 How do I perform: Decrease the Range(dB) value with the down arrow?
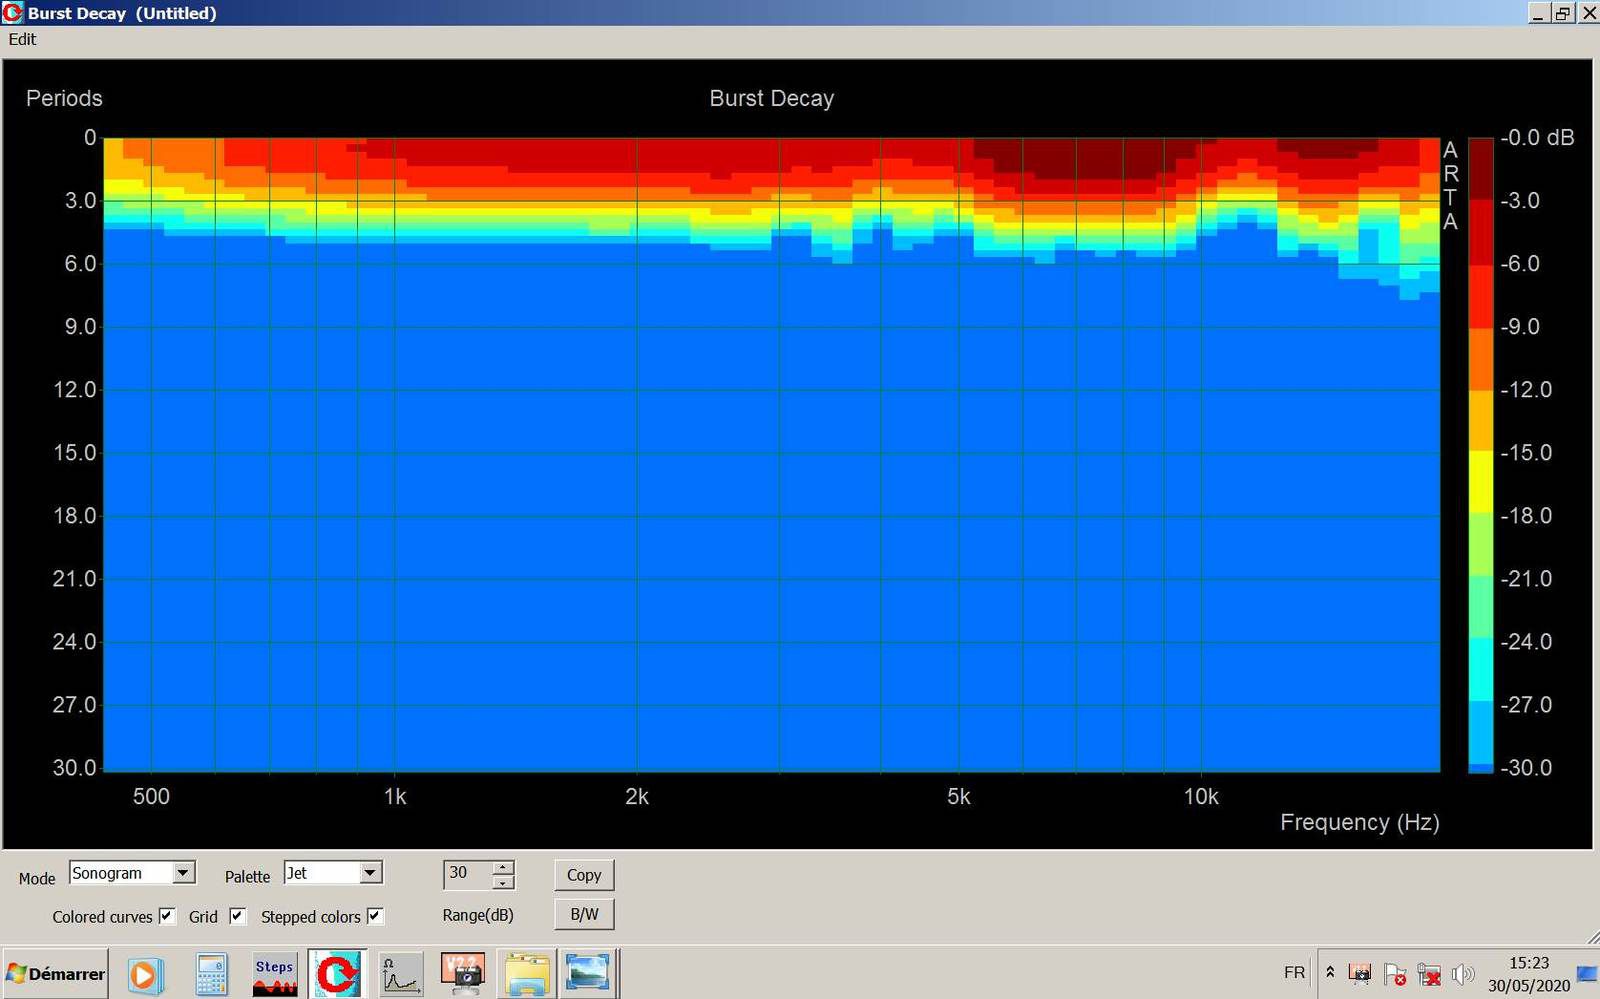(x=503, y=882)
